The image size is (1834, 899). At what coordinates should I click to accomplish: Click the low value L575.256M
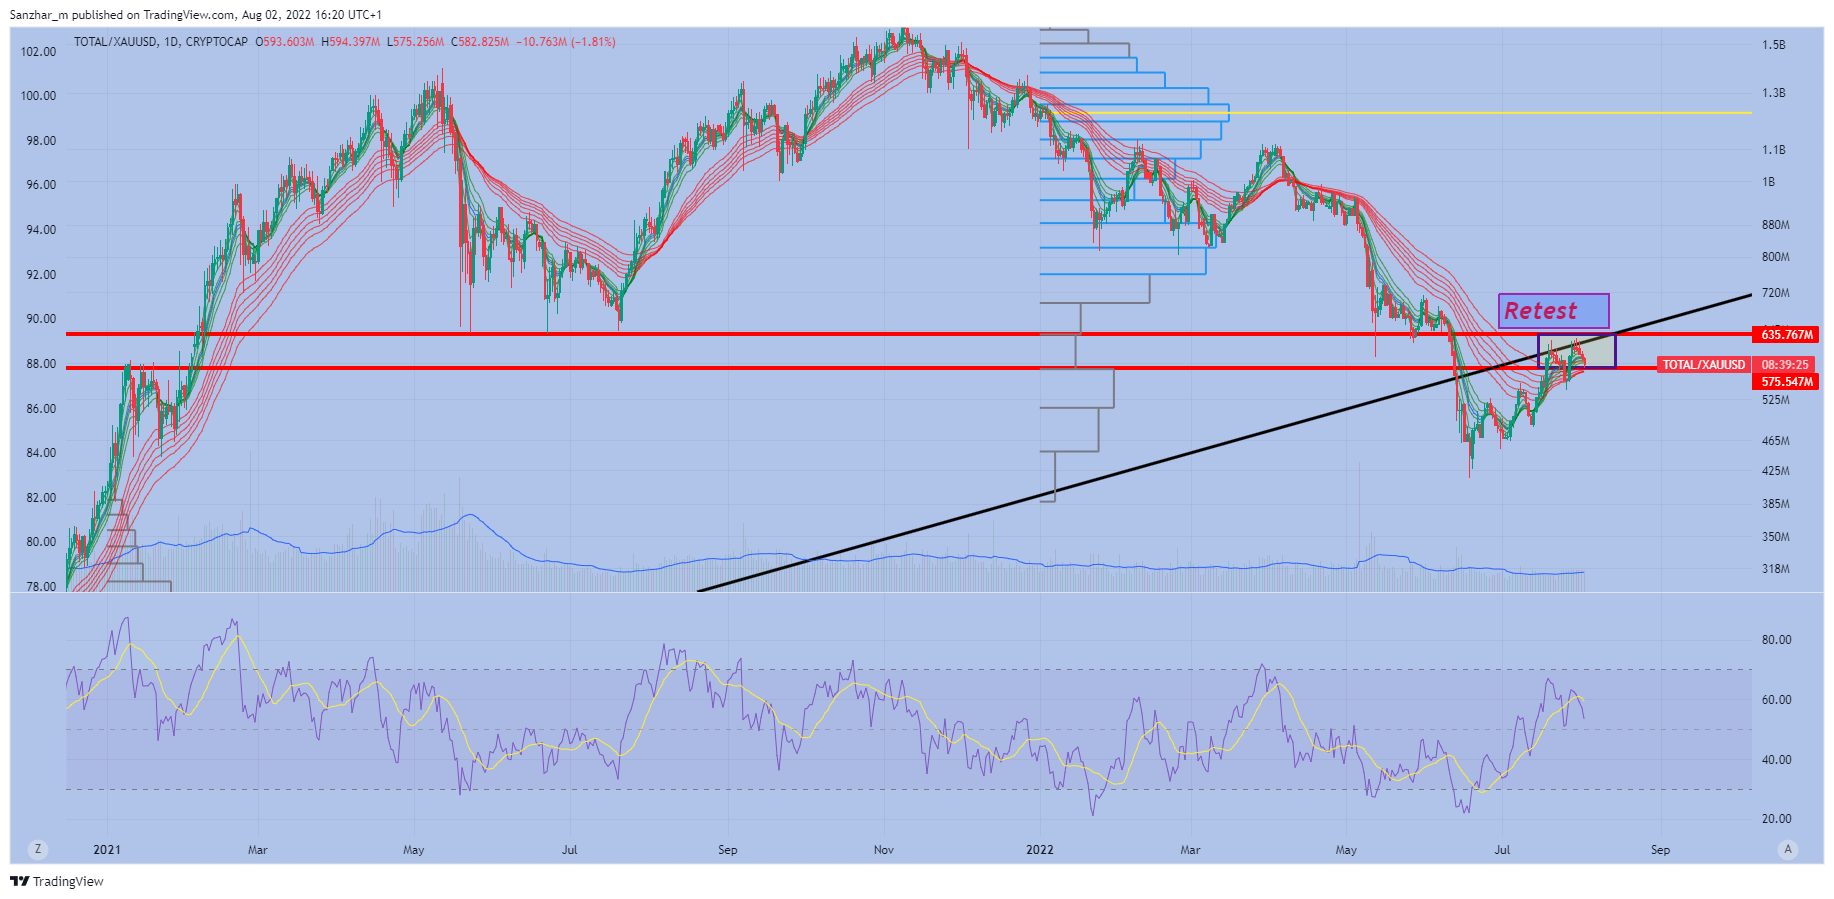pyautogui.click(x=416, y=42)
